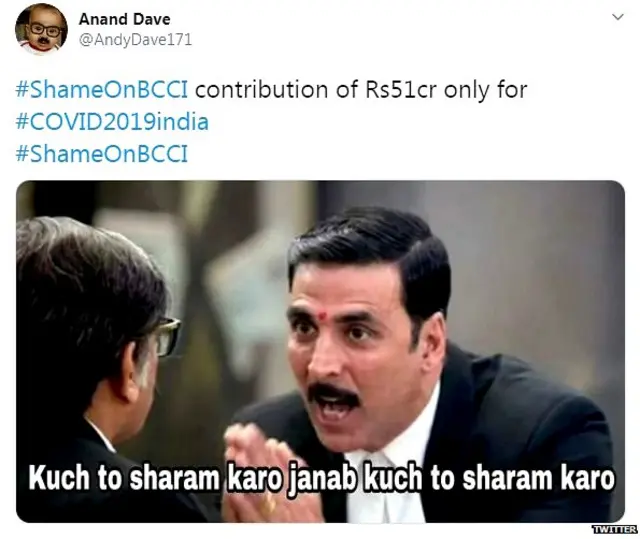Click the word 'janab' in meme caption

pyautogui.click(x=322, y=478)
